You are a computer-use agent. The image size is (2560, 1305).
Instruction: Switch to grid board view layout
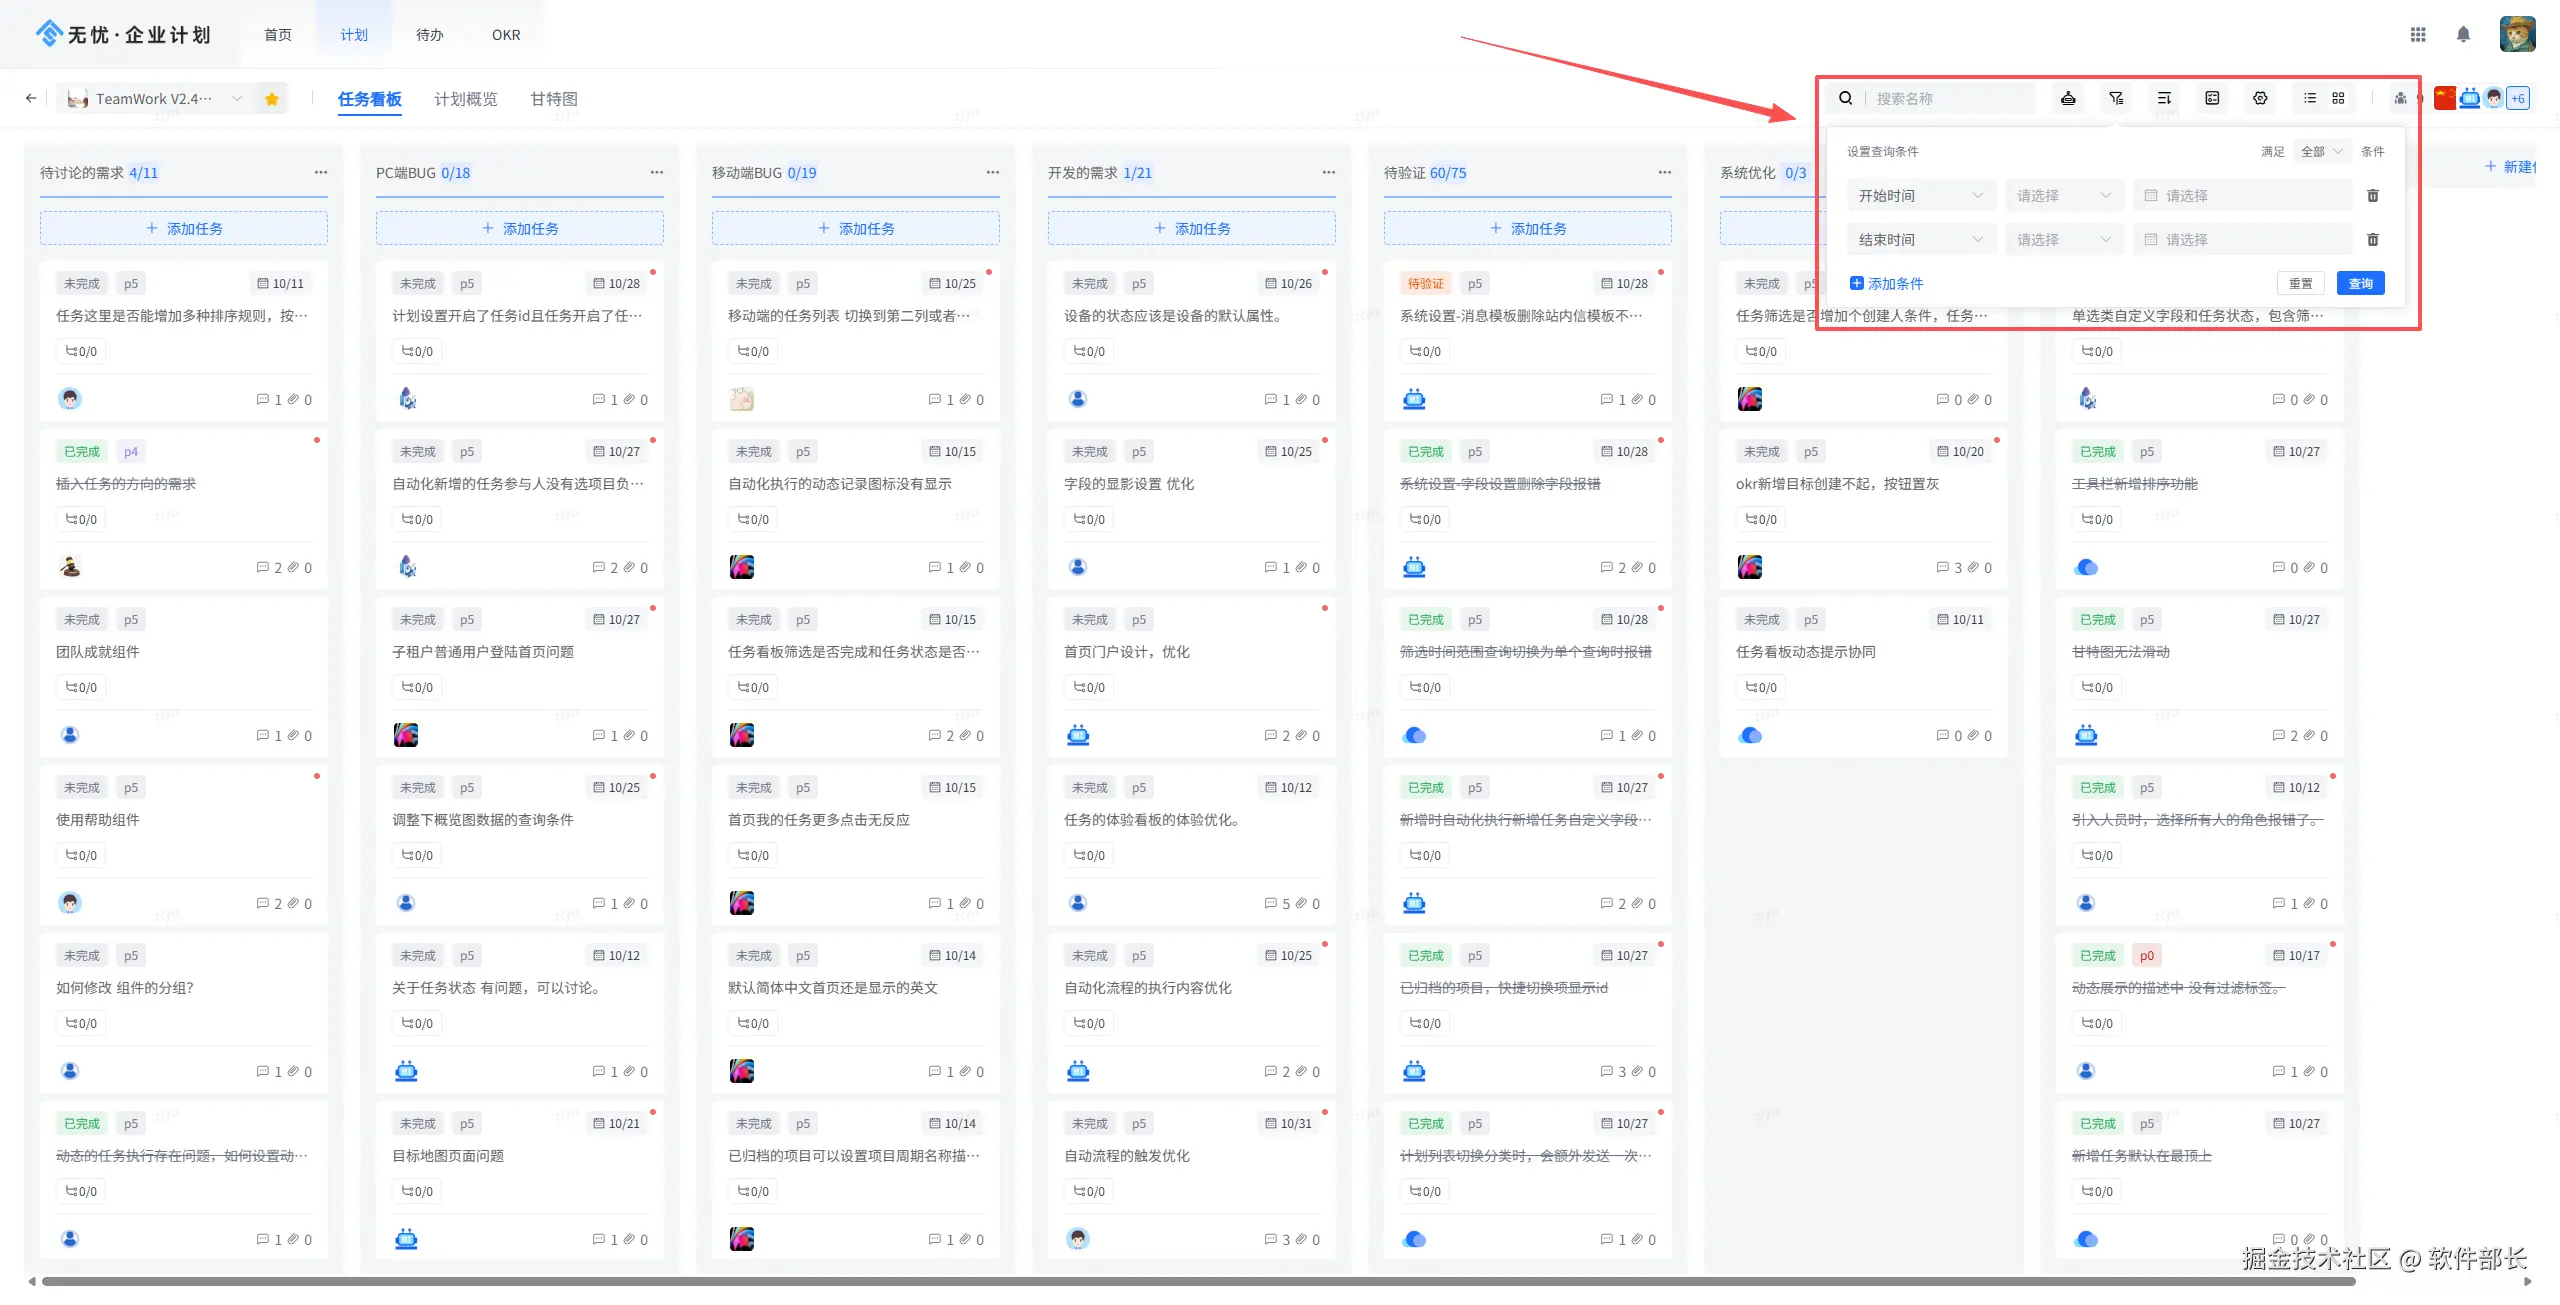(2338, 98)
